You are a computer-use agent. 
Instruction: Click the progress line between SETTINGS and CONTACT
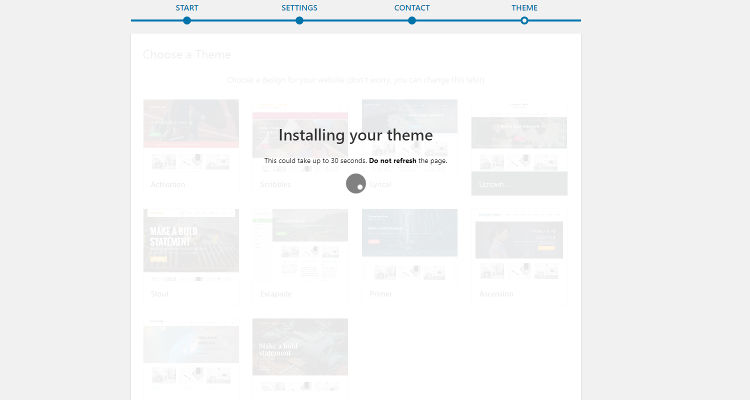click(x=355, y=20)
